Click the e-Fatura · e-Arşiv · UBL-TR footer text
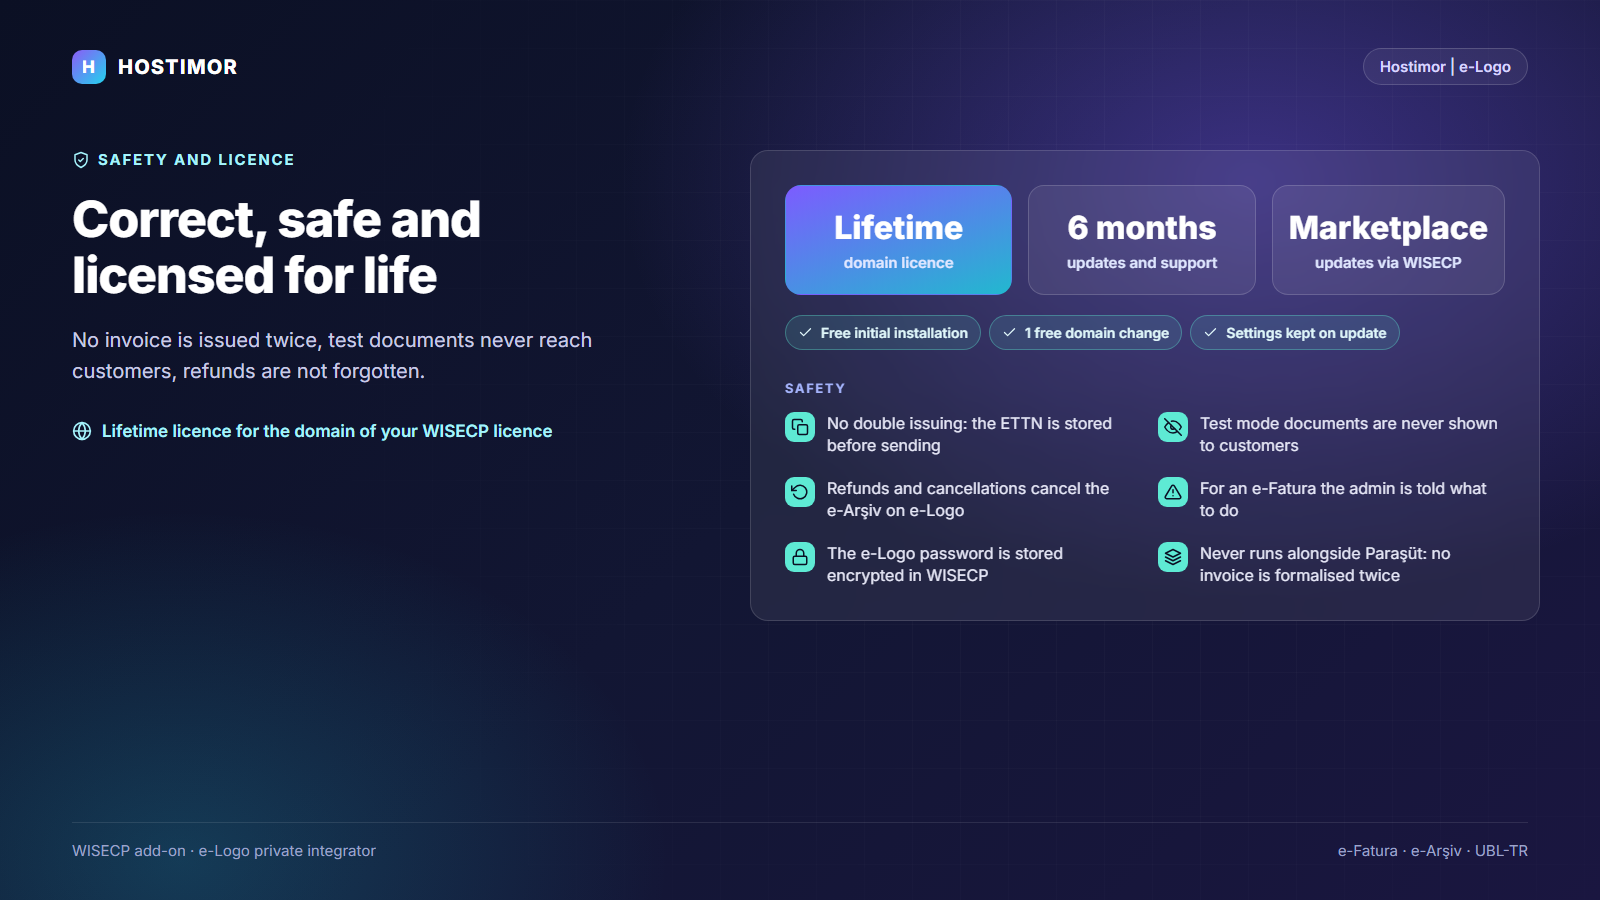This screenshot has width=1600, height=900. point(1433,851)
